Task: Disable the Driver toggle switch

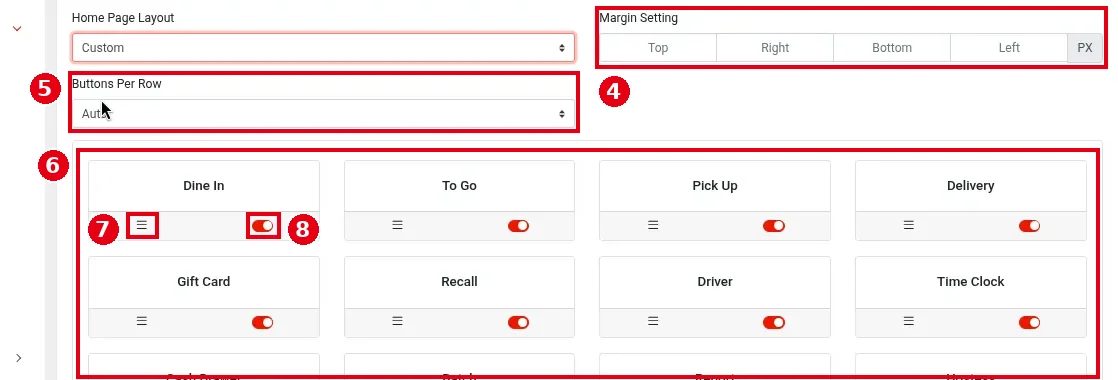Action: pos(774,322)
